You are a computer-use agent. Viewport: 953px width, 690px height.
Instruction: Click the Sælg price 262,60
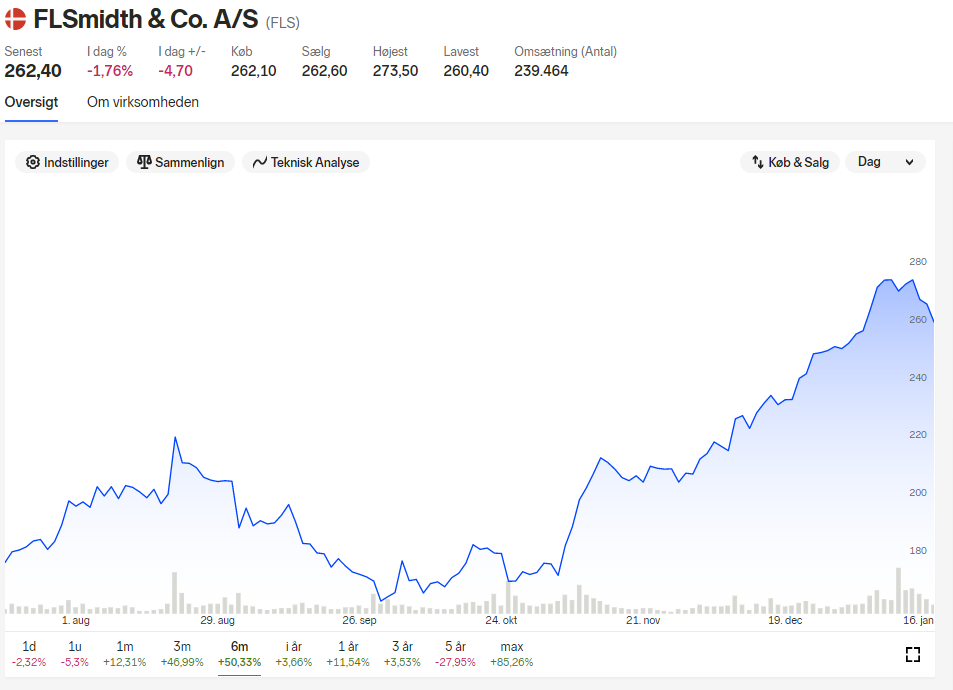point(325,71)
